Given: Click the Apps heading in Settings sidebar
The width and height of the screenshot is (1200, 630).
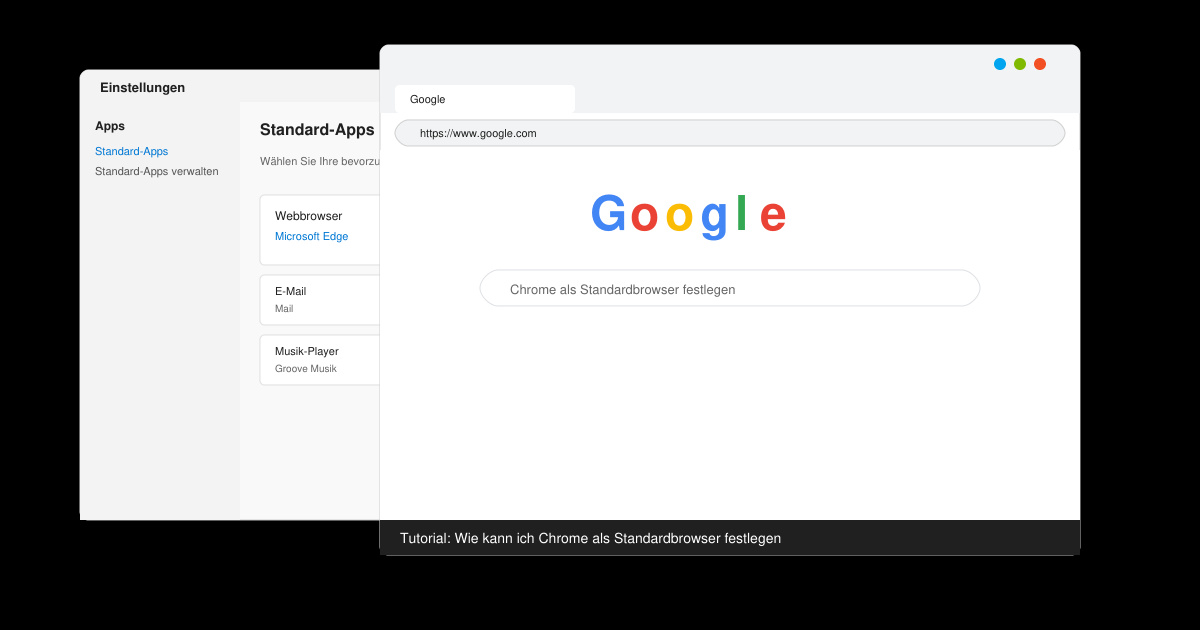Looking at the screenshot, I should pyautogui.click(x=110, y=126).
